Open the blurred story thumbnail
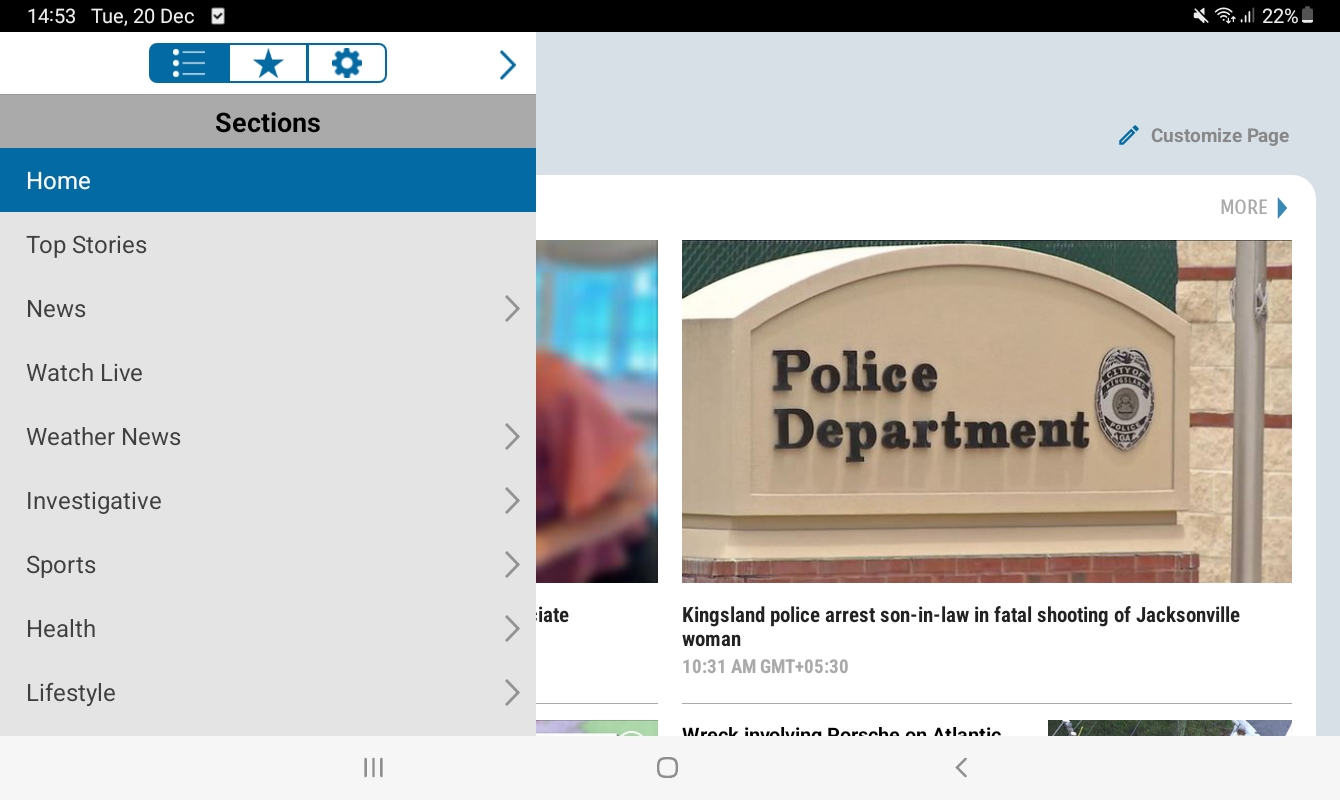The image size is (1340, 800). (x=597, y=411)
